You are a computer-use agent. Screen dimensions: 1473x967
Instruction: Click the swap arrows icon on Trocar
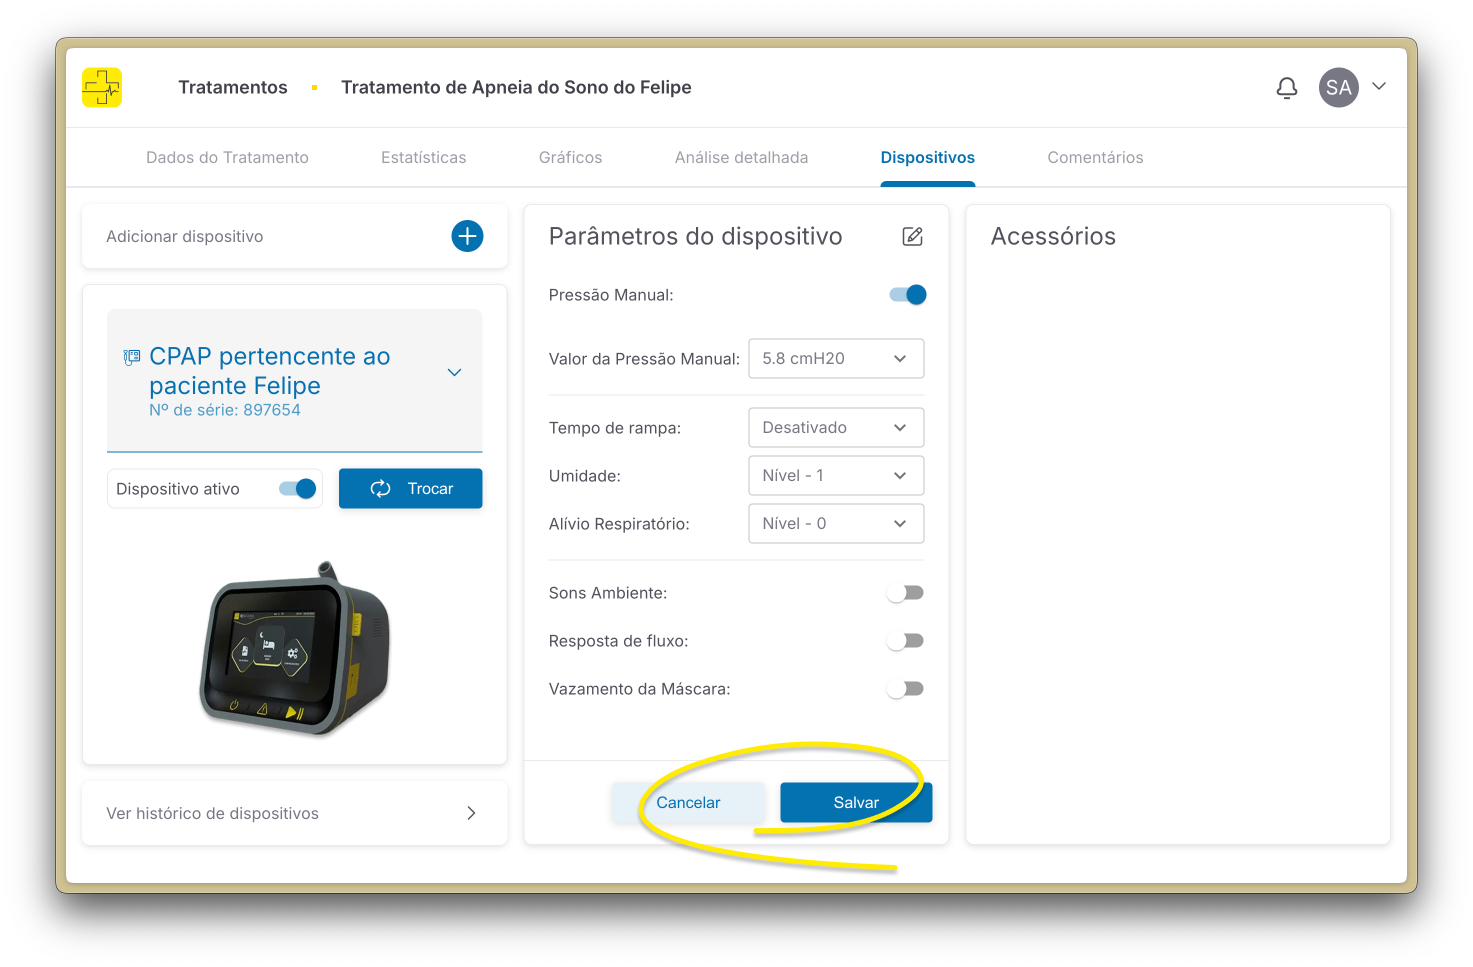click(380, 488)
